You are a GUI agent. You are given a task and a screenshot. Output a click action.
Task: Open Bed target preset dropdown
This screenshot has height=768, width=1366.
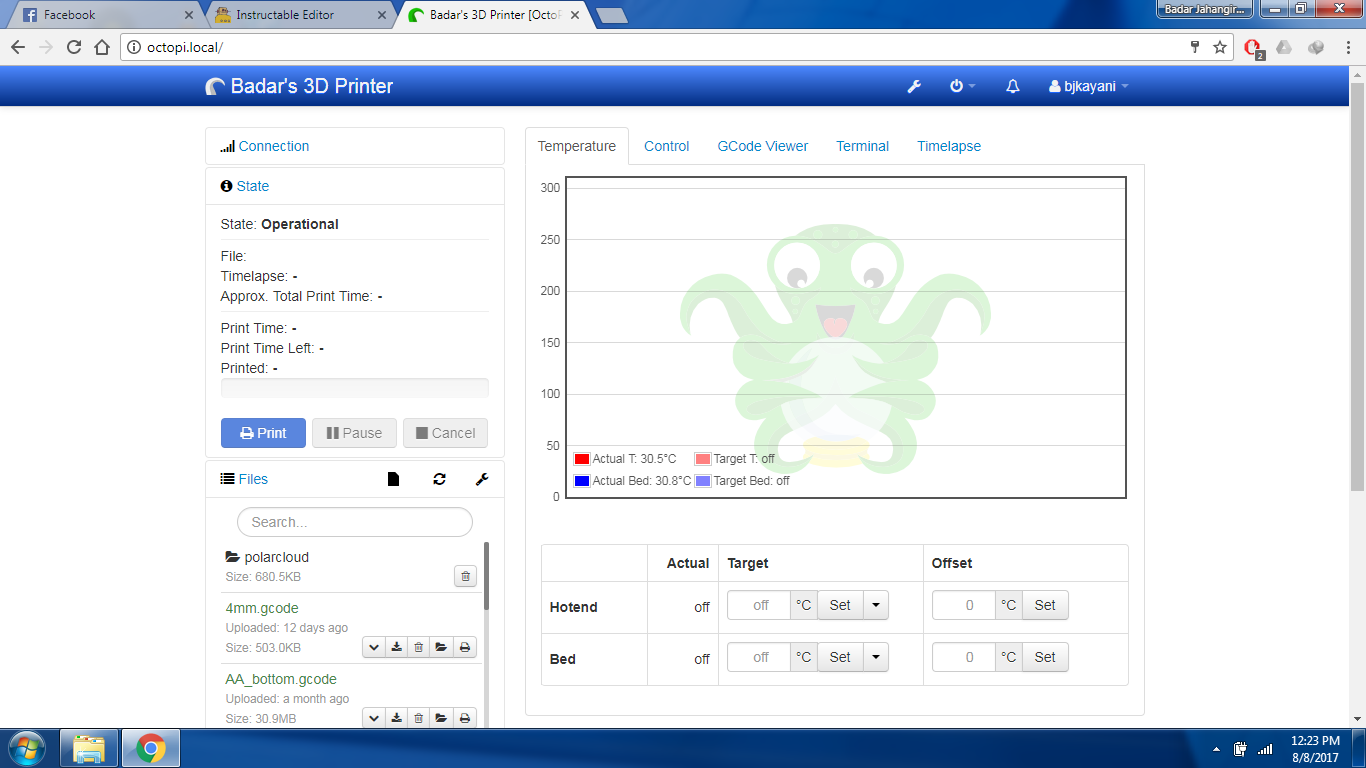click(x=876, y=657)
